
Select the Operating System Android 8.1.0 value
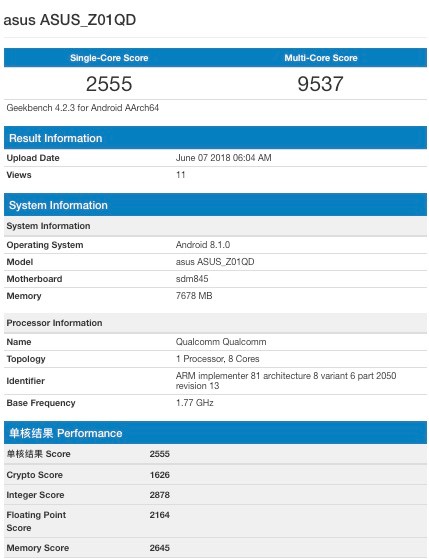point(203,245)
